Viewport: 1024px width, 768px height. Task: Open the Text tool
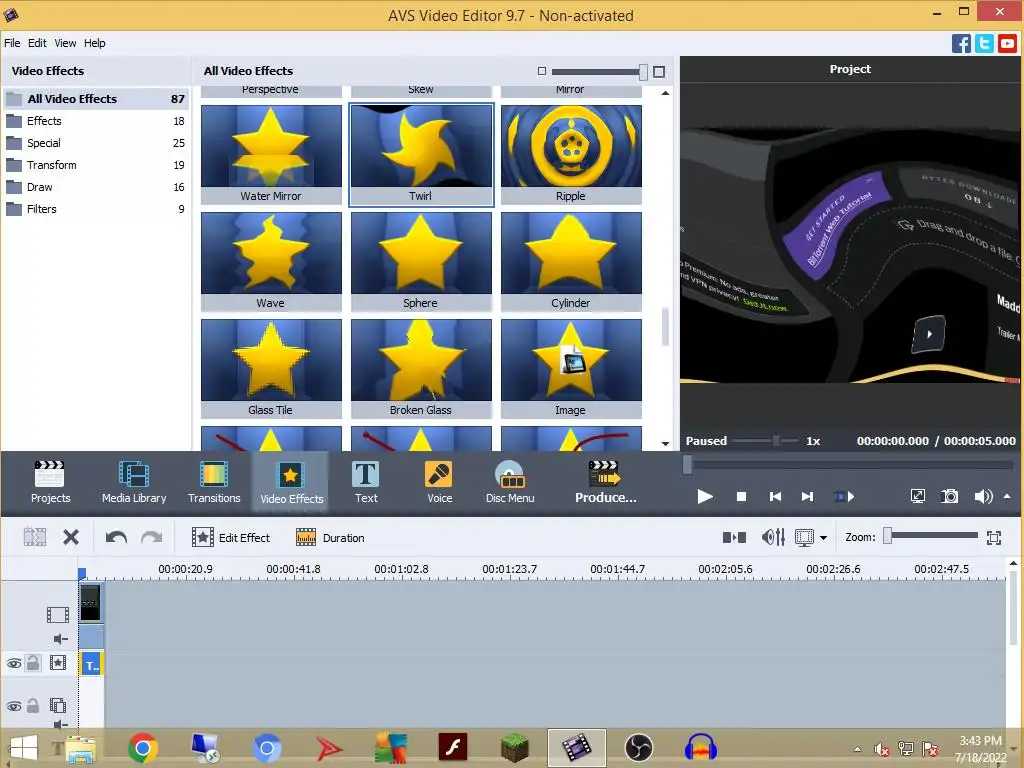click(x=366, y=482)
